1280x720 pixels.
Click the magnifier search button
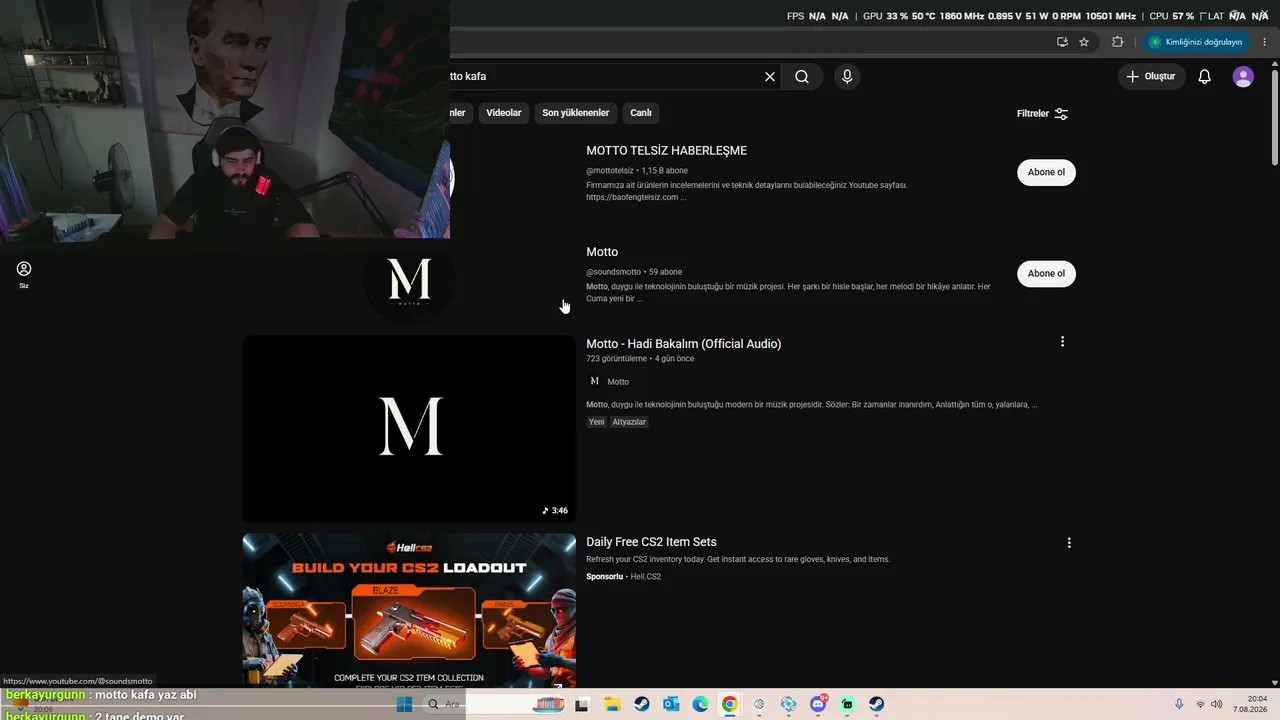pos(802,76)
